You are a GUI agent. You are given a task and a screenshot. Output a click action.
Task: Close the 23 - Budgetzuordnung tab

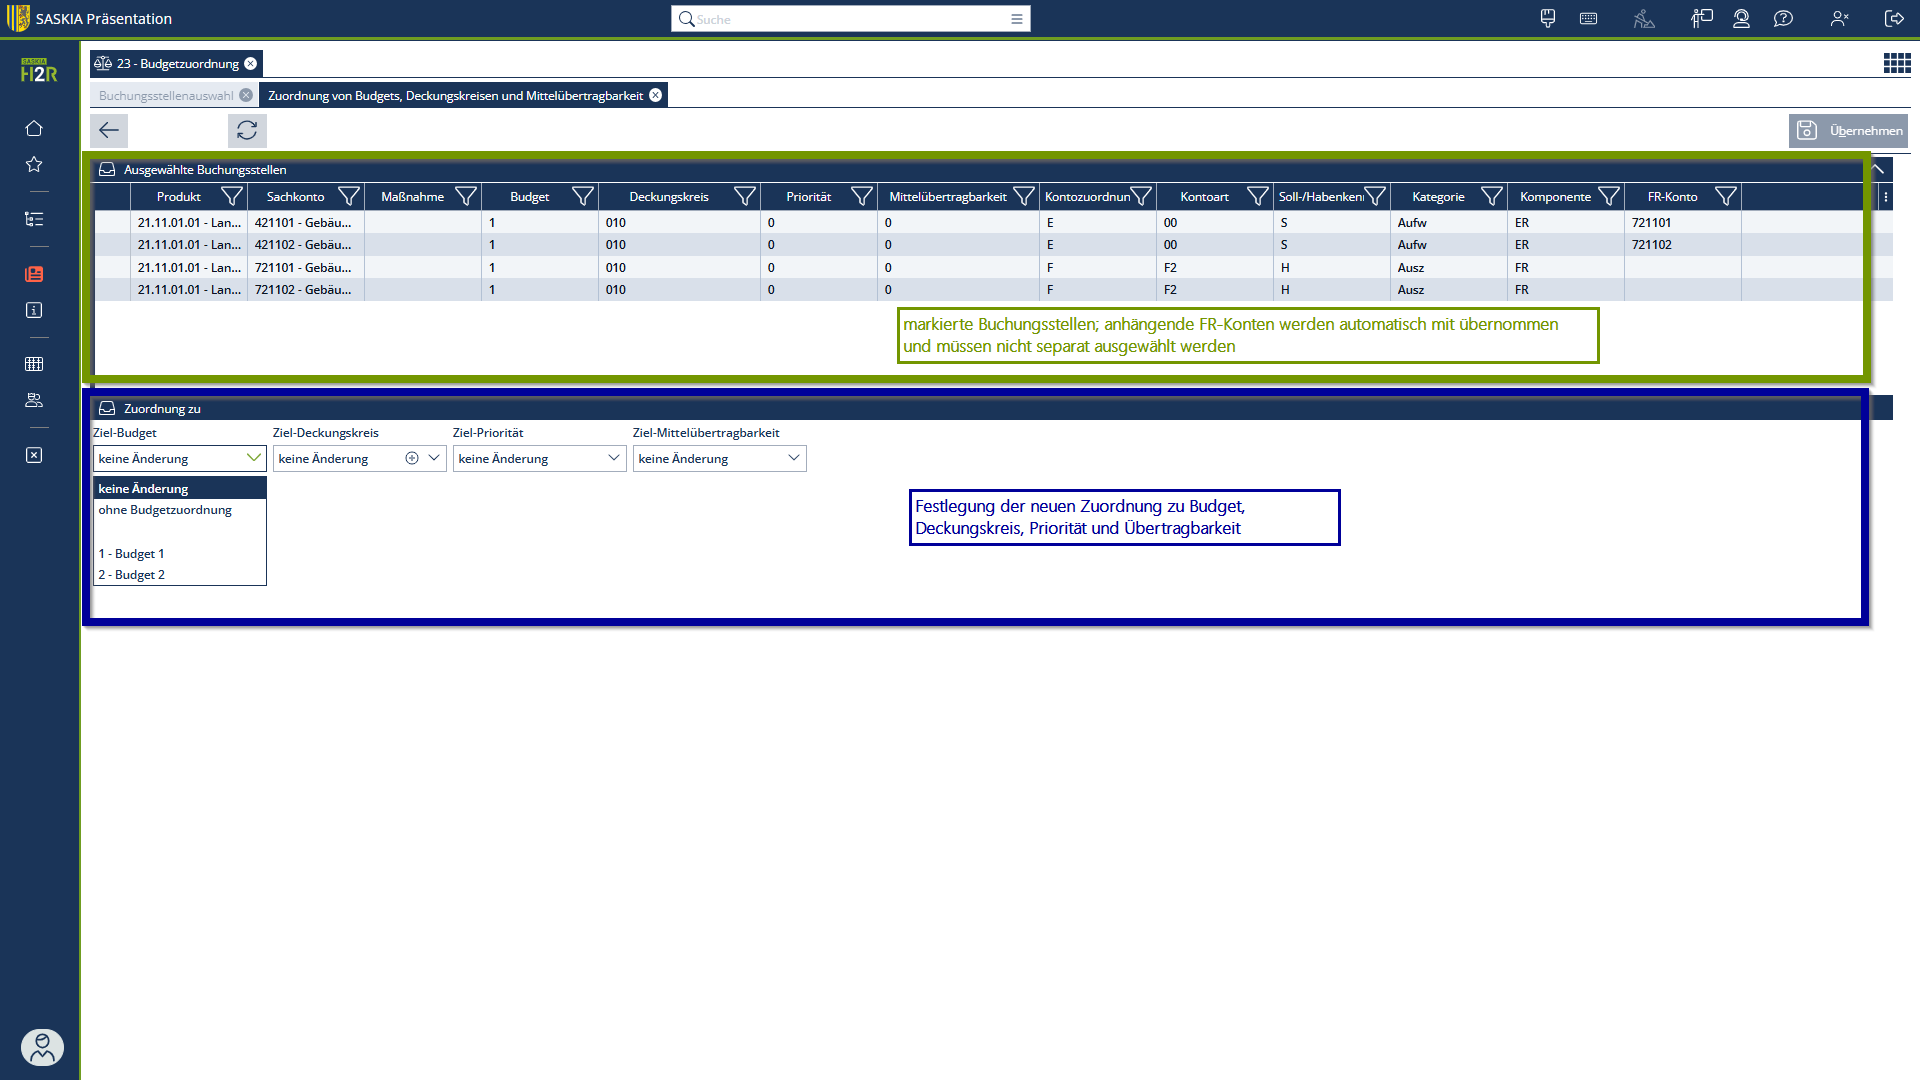pyautogui.click(x=251, y=64)
